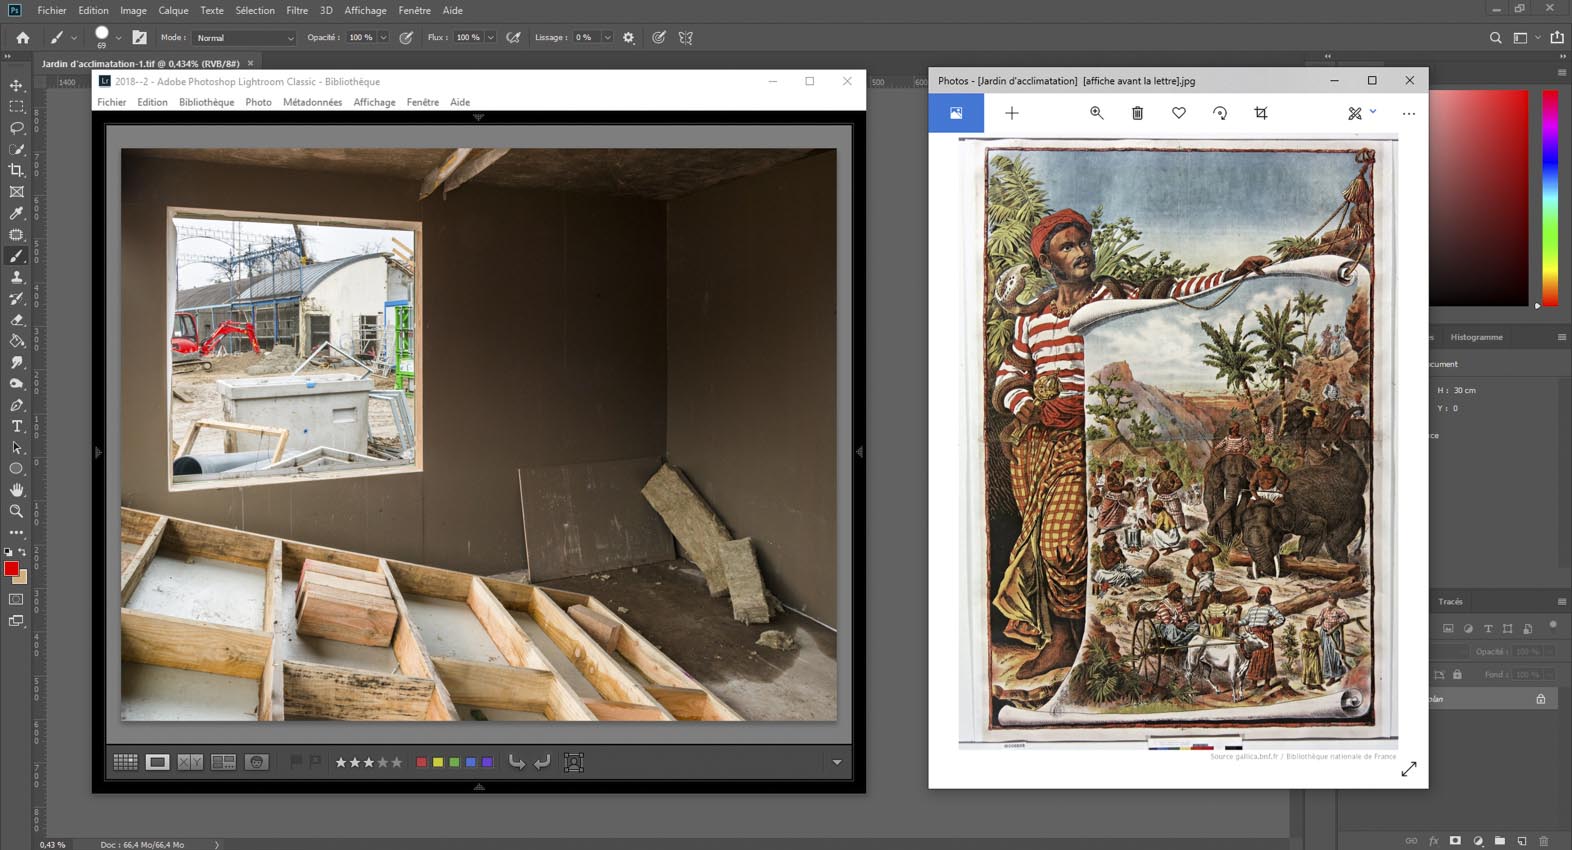1572x850 pixels.
Task: Open the brush Mode dropdown
Action: coord(244,37)
